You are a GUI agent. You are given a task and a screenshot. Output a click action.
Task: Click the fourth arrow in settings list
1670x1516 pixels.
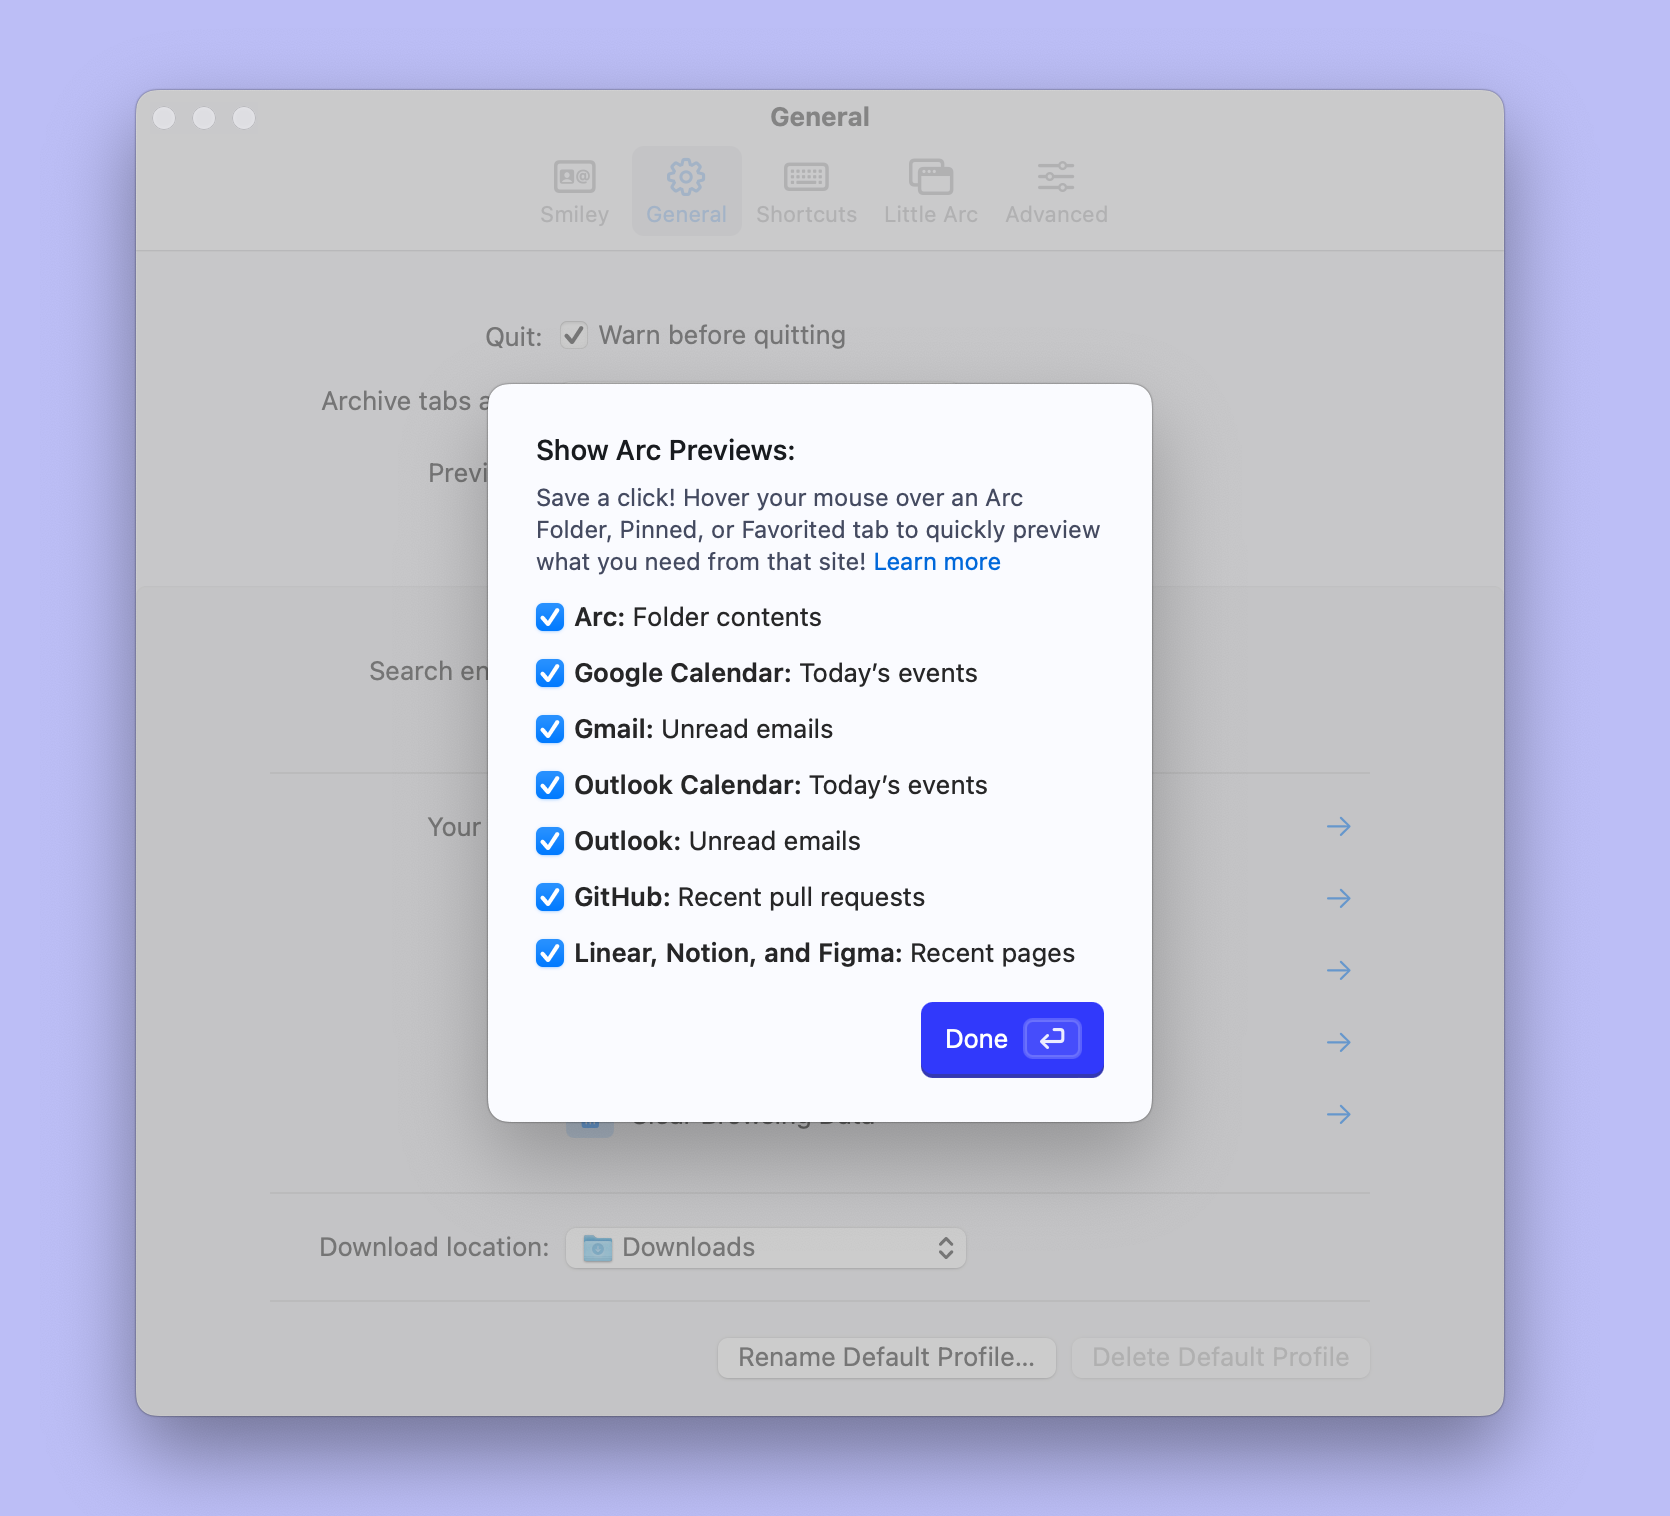pyautogui.click(x=1339, y=1042)
